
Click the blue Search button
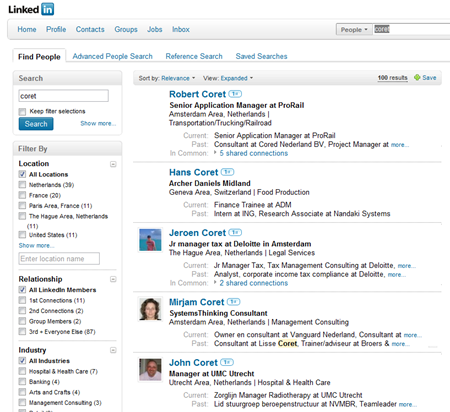coord(36,124)
